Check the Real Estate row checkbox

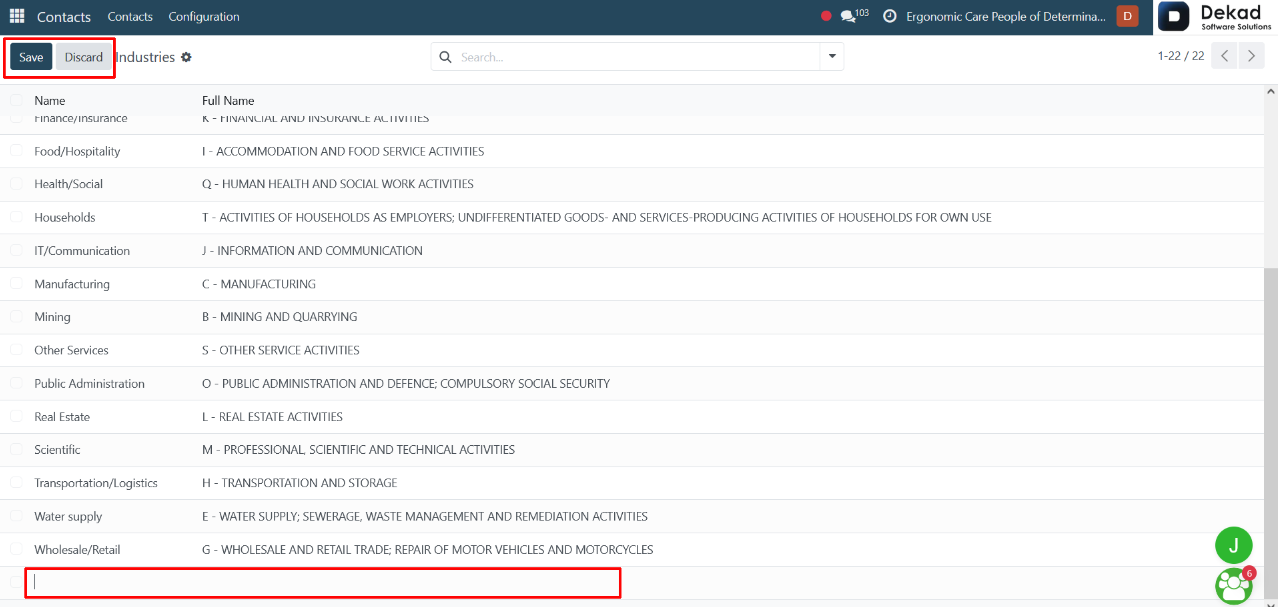16,417
